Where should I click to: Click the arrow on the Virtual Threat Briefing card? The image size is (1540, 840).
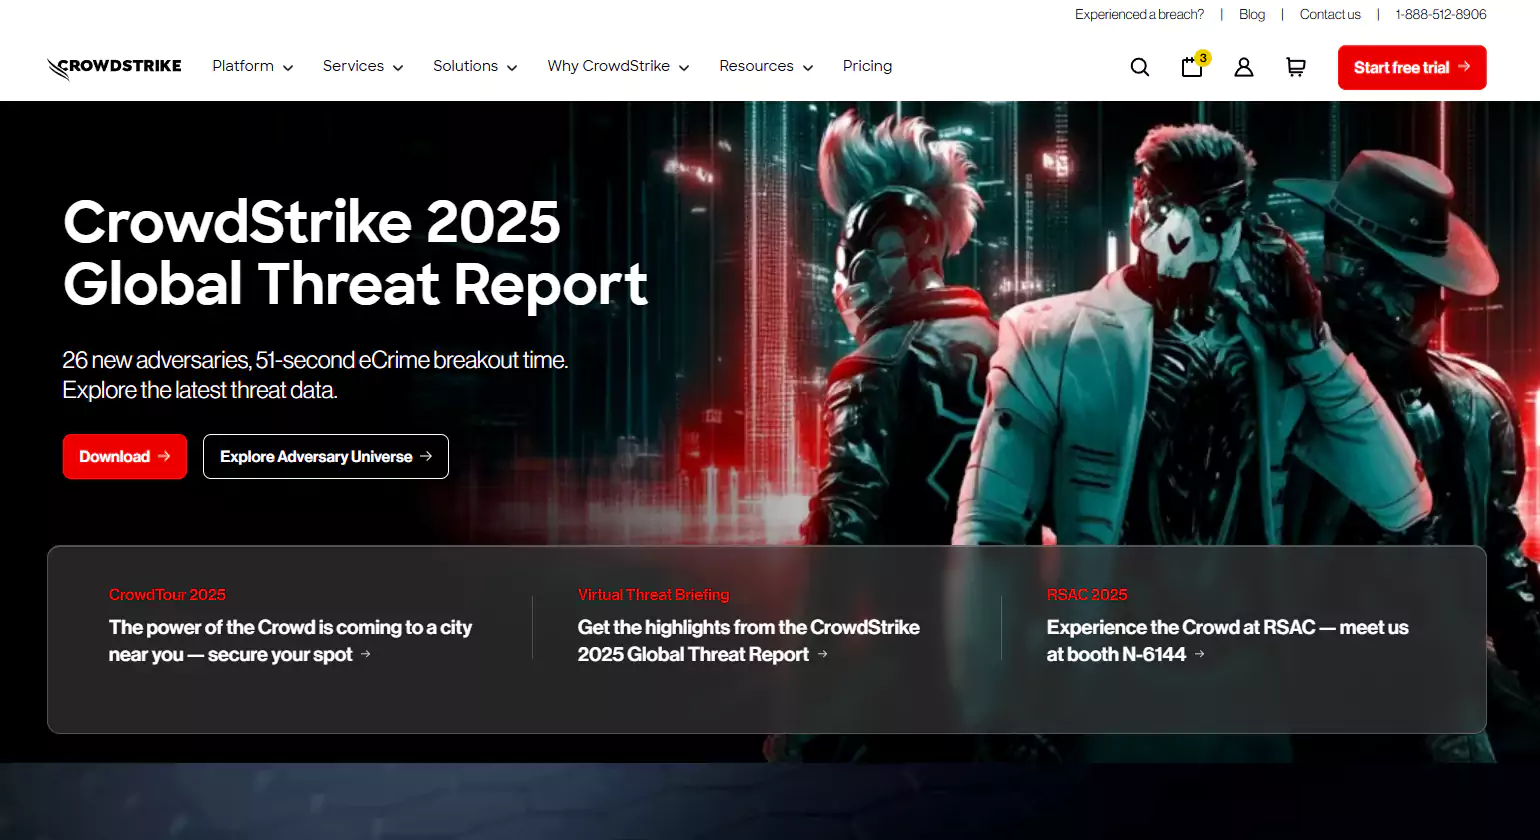823,654
